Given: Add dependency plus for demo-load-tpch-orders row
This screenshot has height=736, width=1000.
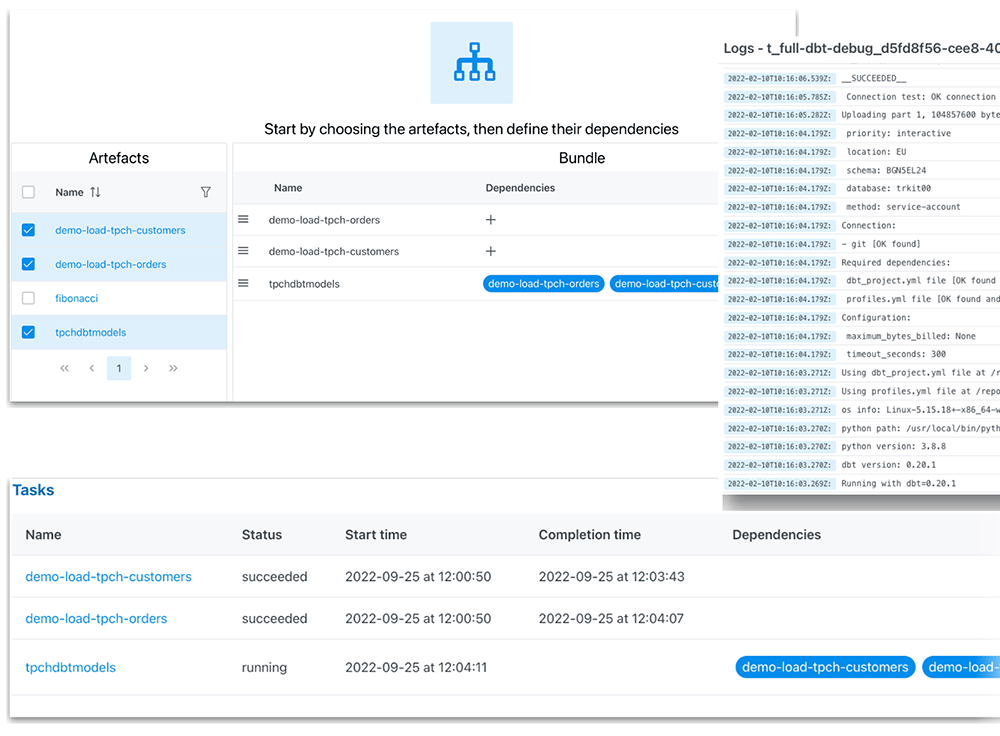Looking at the screenshot, I should tap(491, 220).
